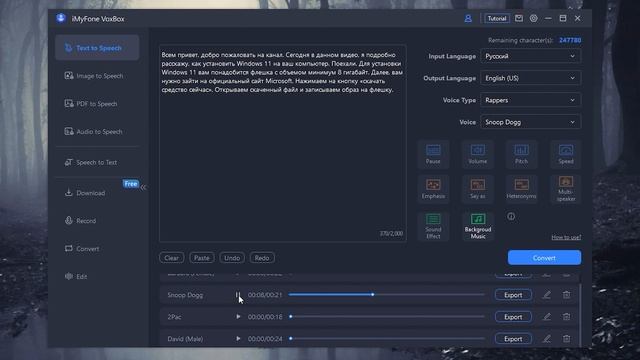Seek on the 2Pac progress bar
640x360 pixels.
387,316
